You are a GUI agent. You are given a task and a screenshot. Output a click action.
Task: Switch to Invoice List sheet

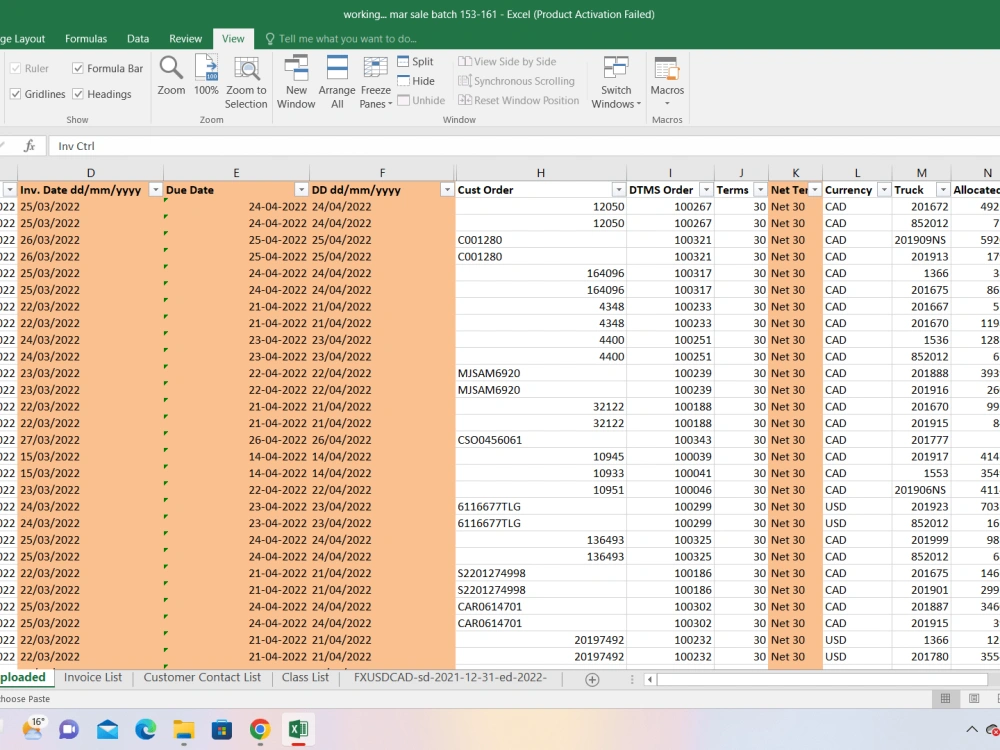92,677
